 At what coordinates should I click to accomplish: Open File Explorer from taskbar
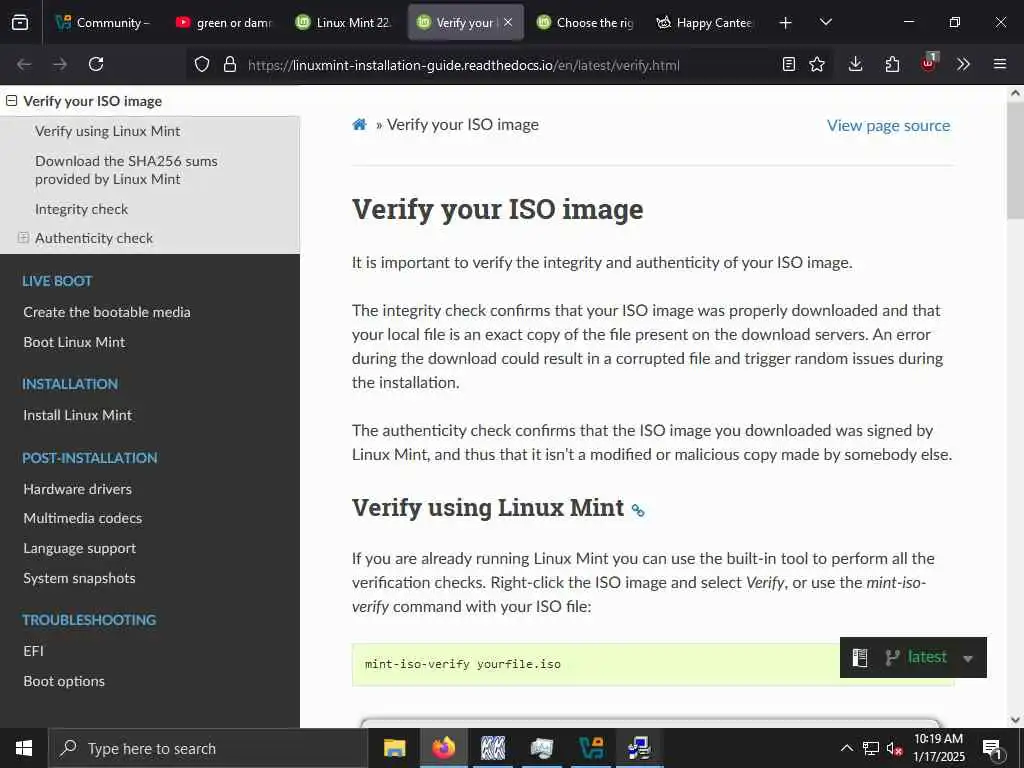click(x=394, y=748)
